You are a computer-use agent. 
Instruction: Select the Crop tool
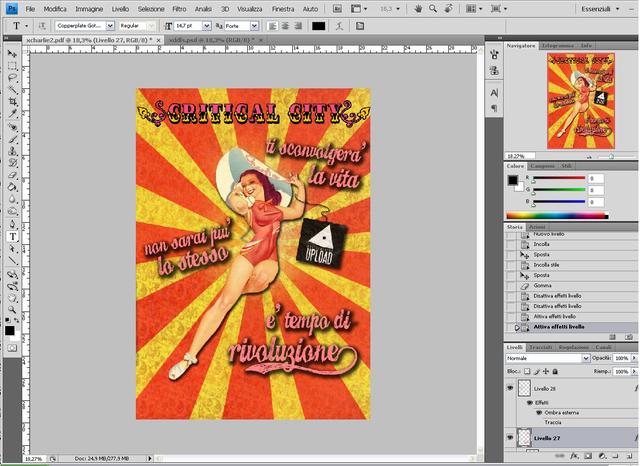point(12,102)
